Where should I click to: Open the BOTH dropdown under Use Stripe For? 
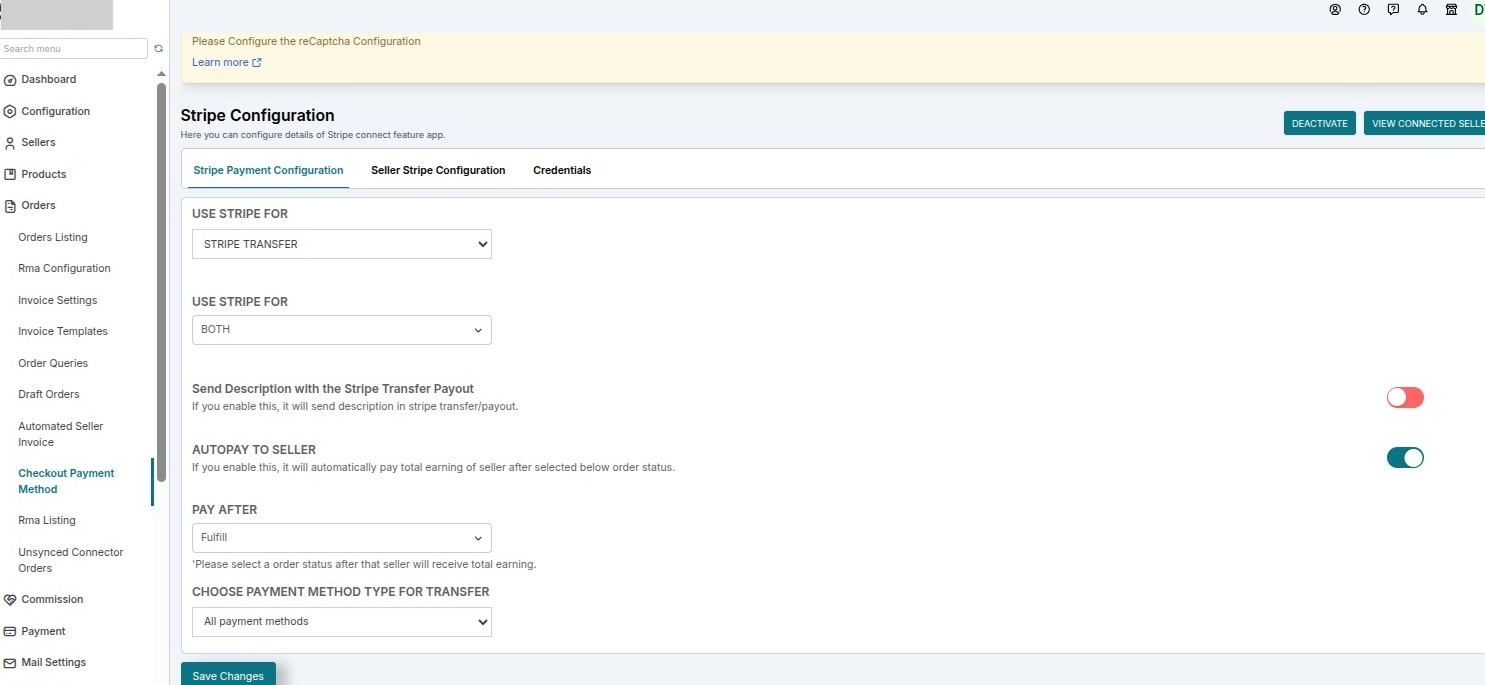click(342, 330)
